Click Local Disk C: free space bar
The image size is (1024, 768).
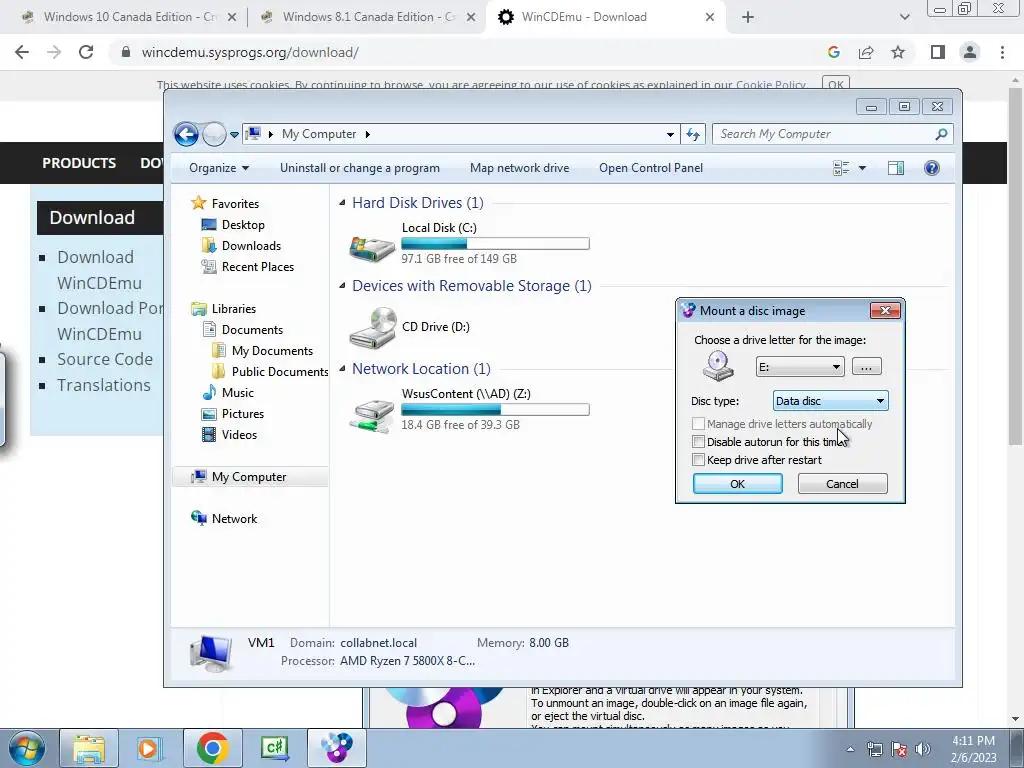click(495, 244)
